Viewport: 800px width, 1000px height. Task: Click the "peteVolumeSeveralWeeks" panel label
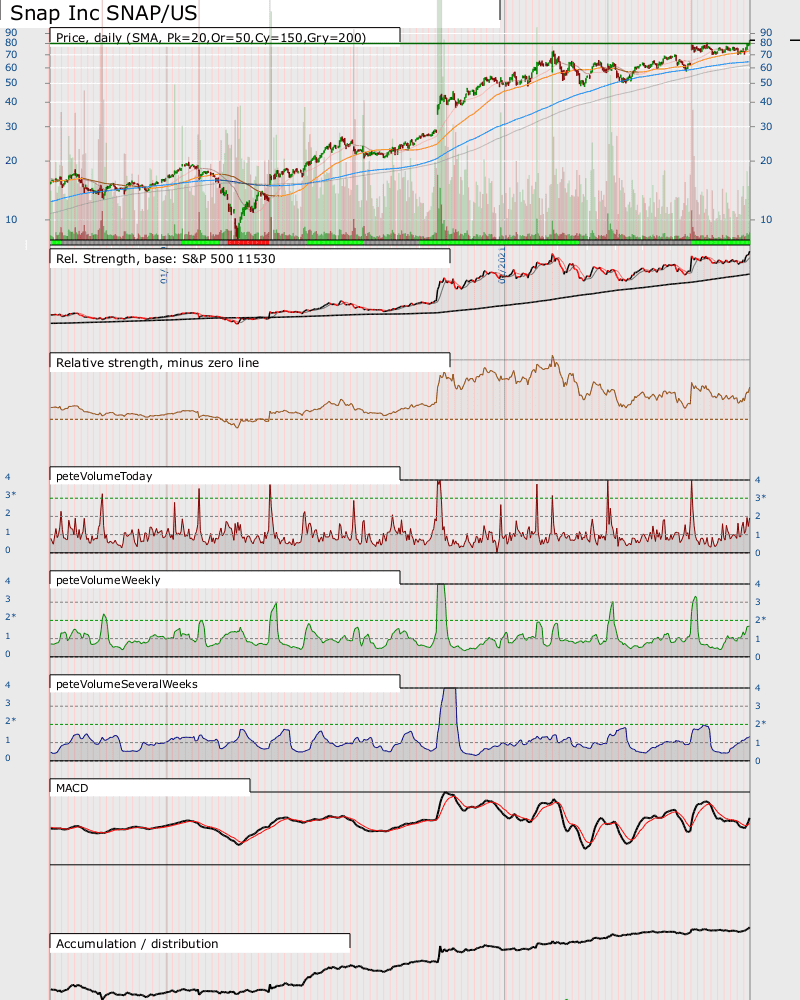[x=127, y=684]
